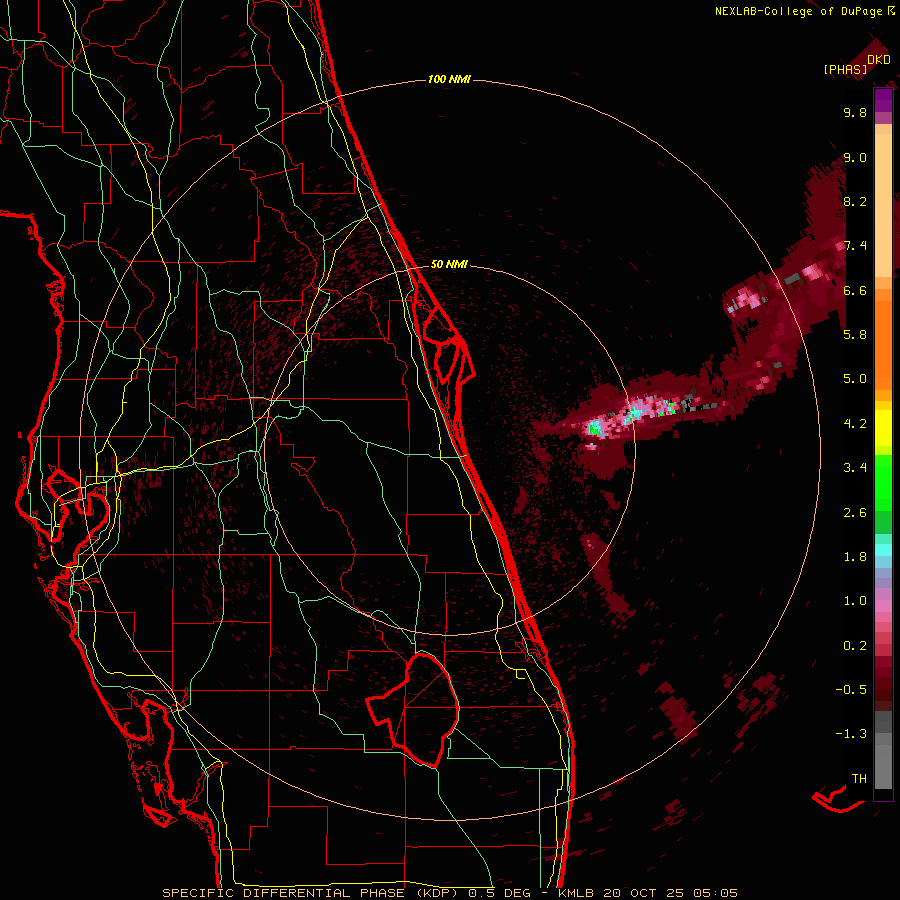
Task: Click the 6.6 value on the color scale
Action: pyautogui.click(x=855, y=290)
